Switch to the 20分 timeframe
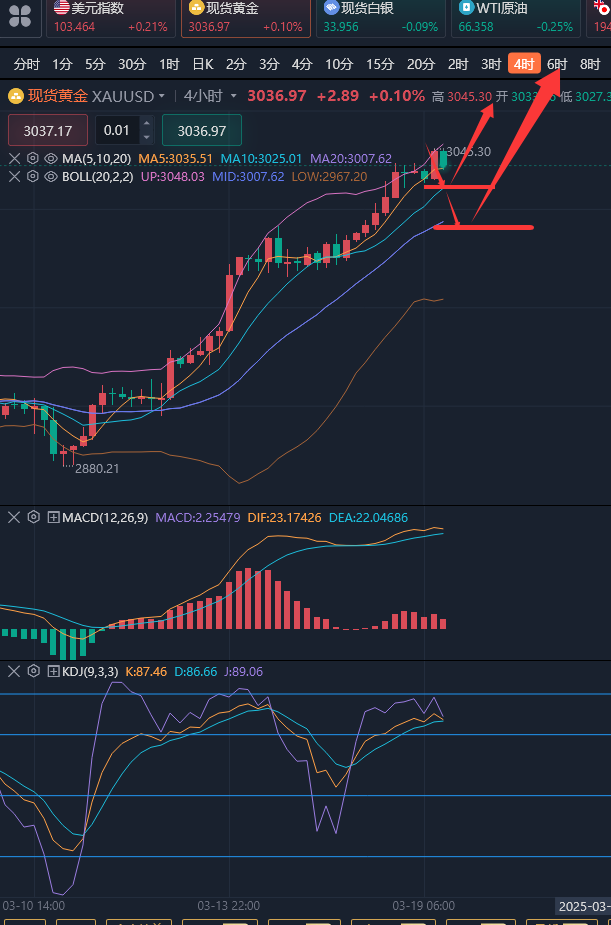The height and width of the screenshot is (925, 611). click(x=421, y=64)
